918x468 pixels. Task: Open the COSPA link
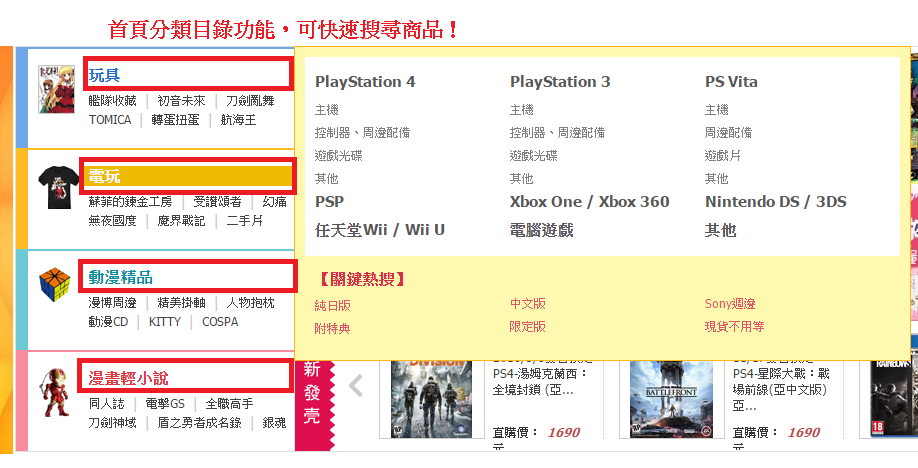click(x=220, y=322)
